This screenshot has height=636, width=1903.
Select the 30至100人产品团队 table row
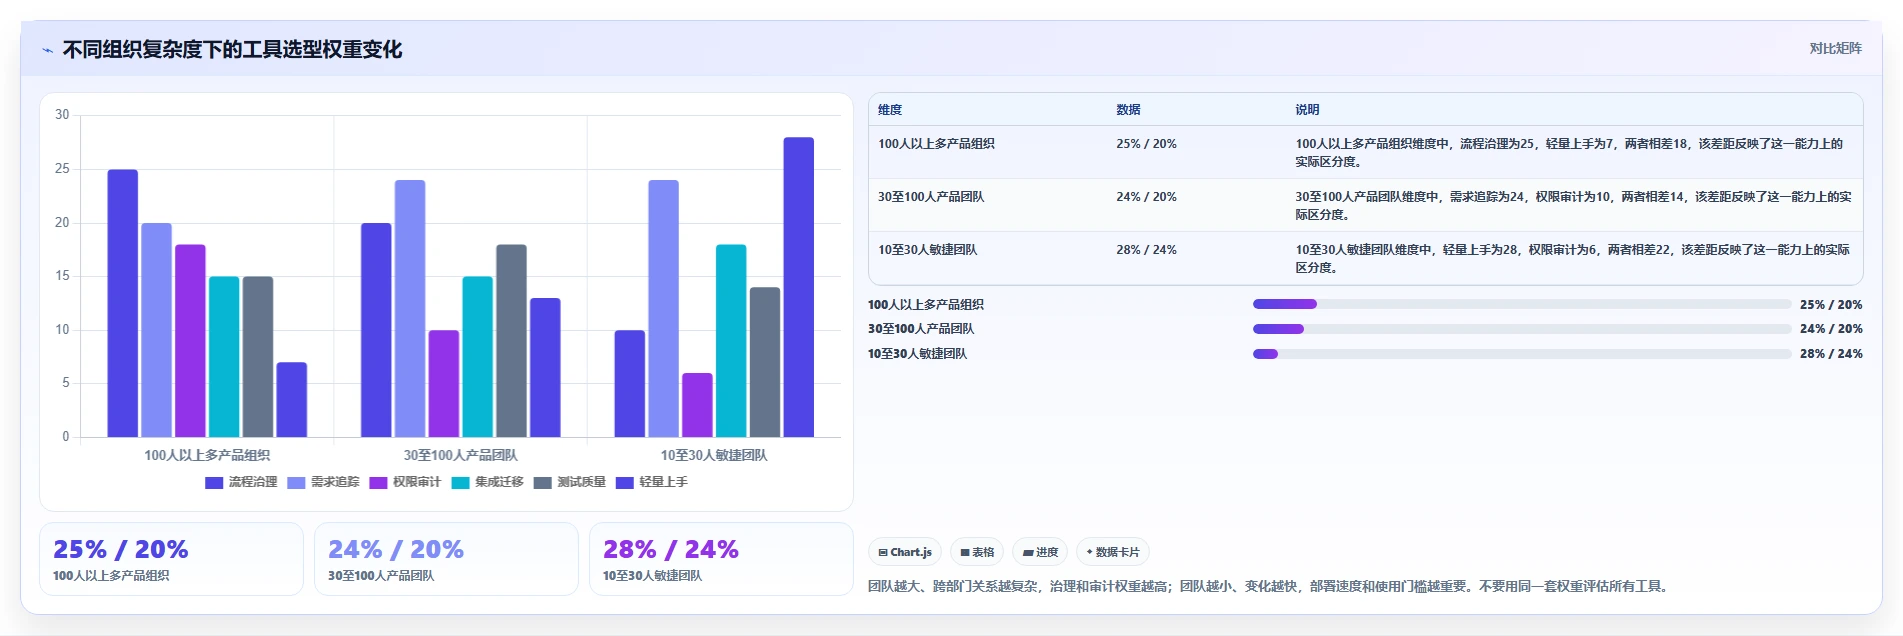coord(1365,205)
